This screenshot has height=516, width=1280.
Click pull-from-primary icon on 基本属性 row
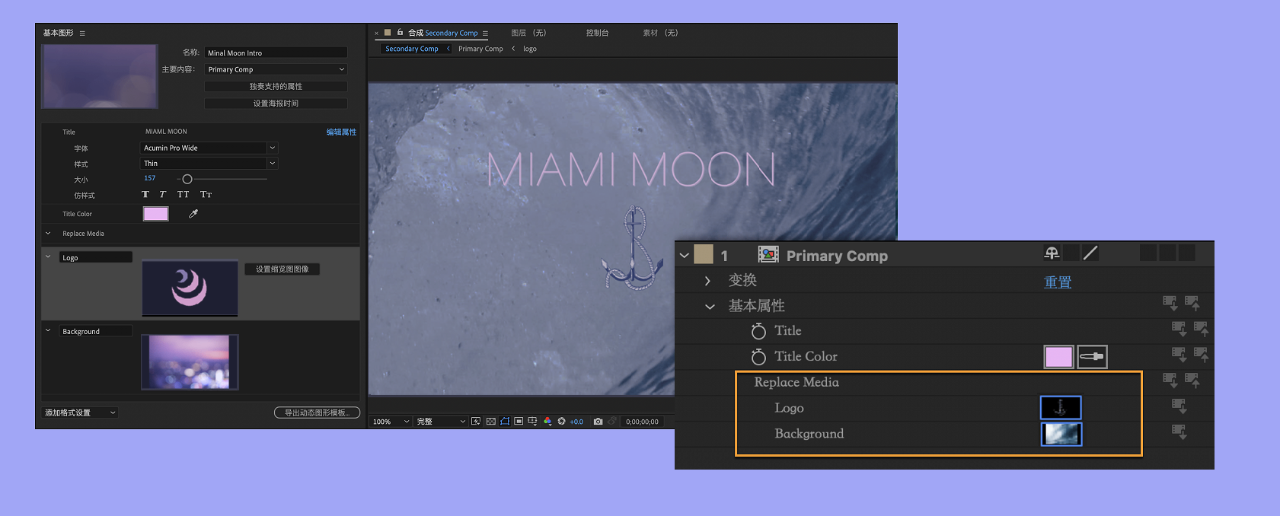click(x=1170, y=303)
